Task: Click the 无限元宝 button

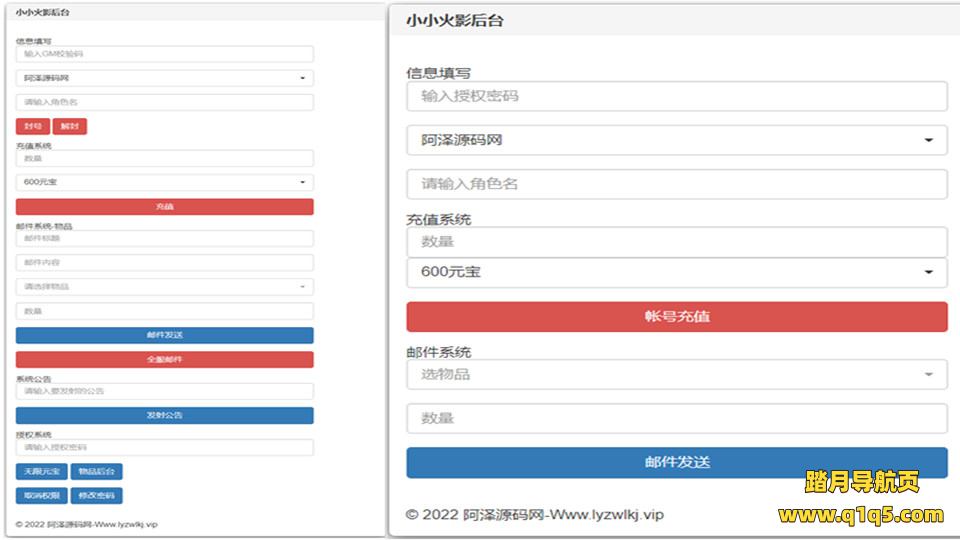Action: [41, 471]
